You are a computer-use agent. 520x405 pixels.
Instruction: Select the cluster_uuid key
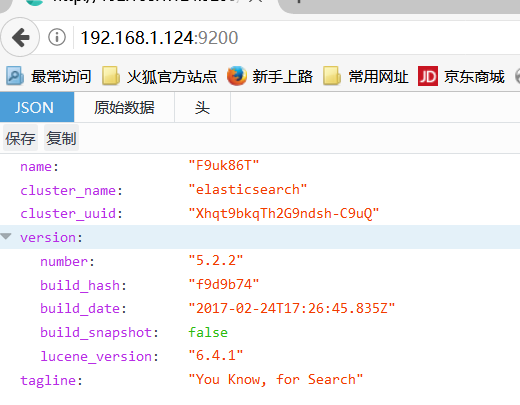pos(71,213)
